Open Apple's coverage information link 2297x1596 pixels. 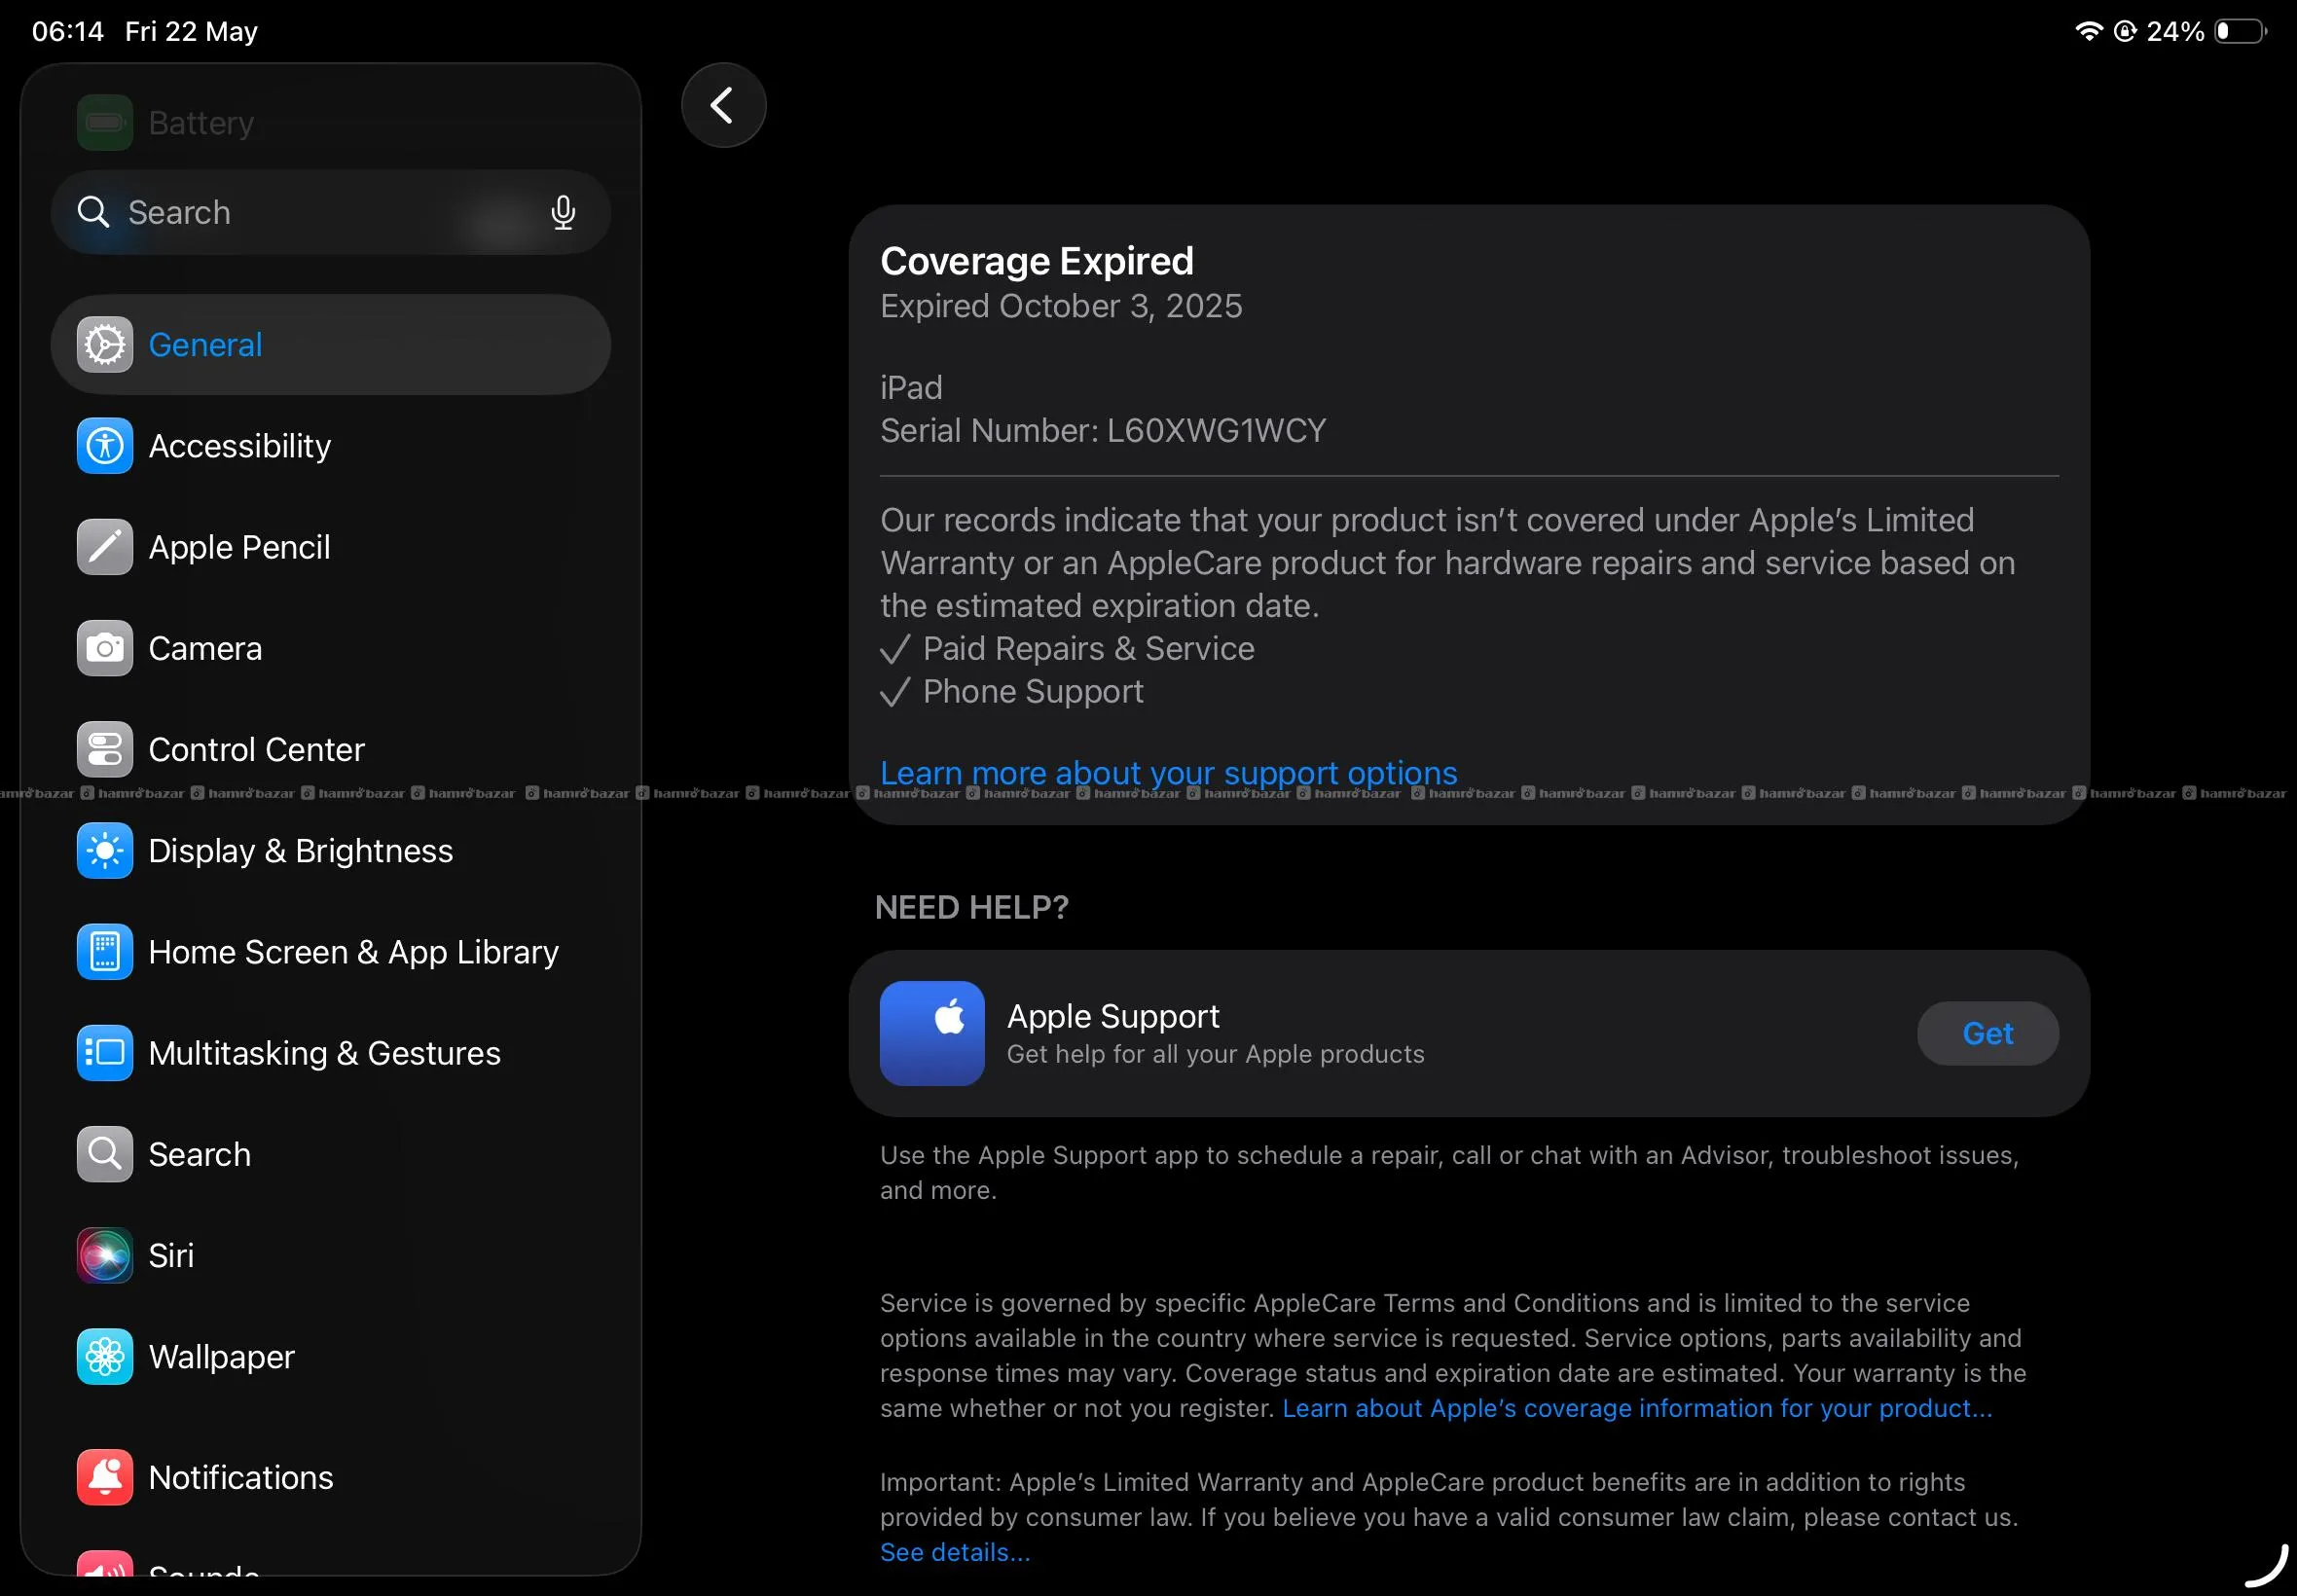coord(1637,1408)
